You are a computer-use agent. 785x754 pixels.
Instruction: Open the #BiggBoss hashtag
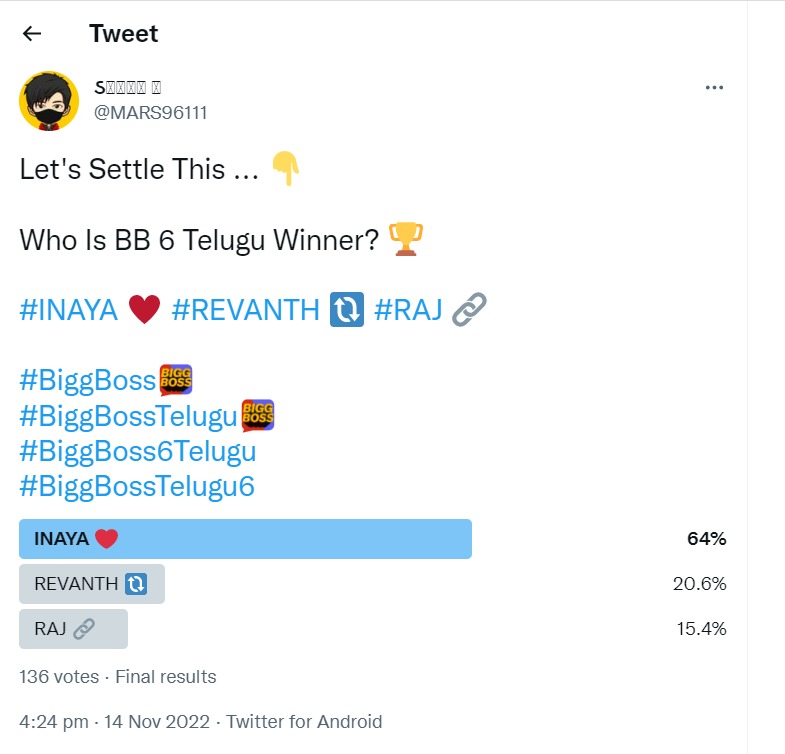tap(88, 381)
